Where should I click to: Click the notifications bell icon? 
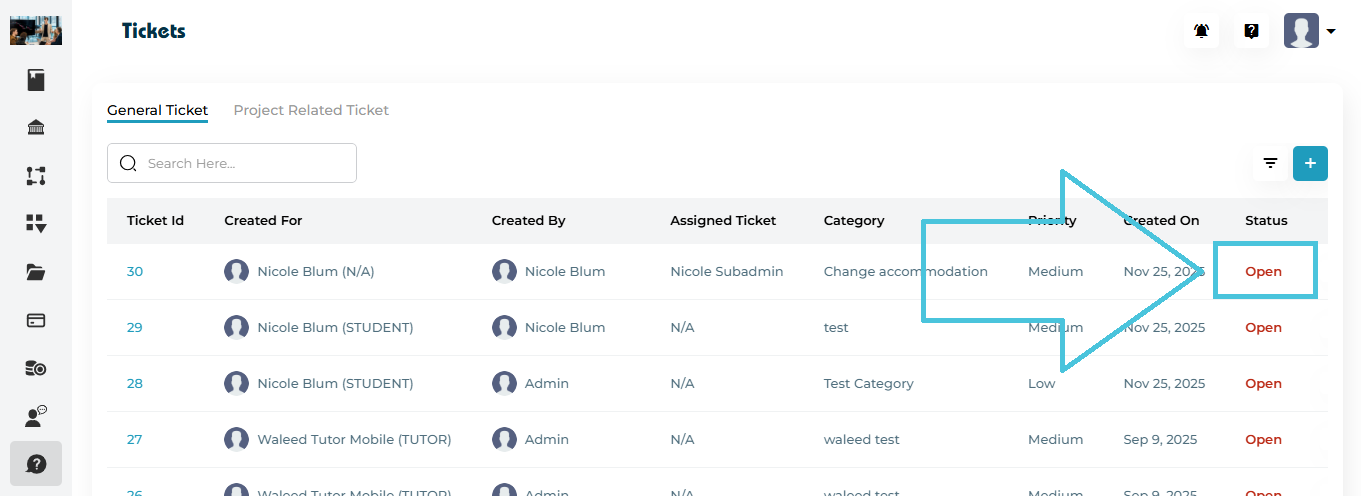[1201, 31]
